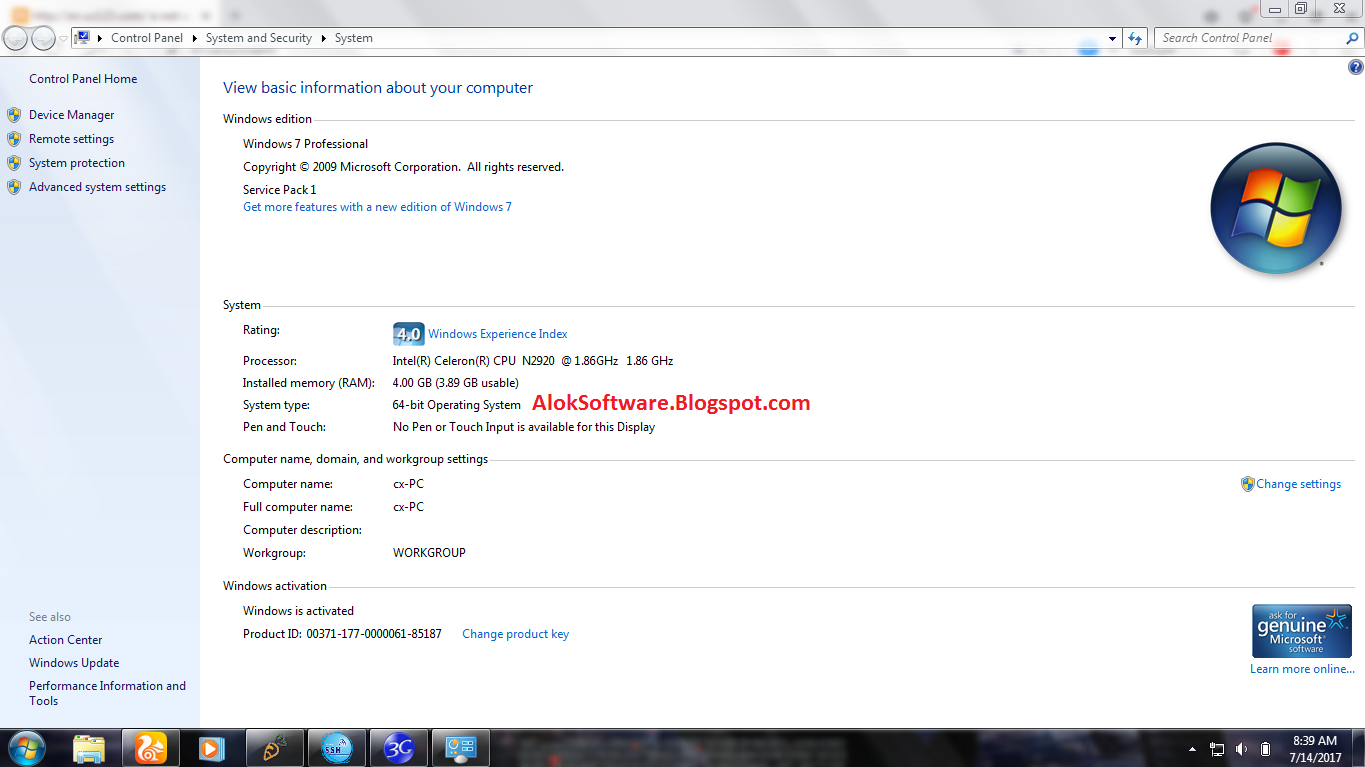Check the battery tray icon
Screen dimensions: 1365x767
click(x=1266, y=749)
